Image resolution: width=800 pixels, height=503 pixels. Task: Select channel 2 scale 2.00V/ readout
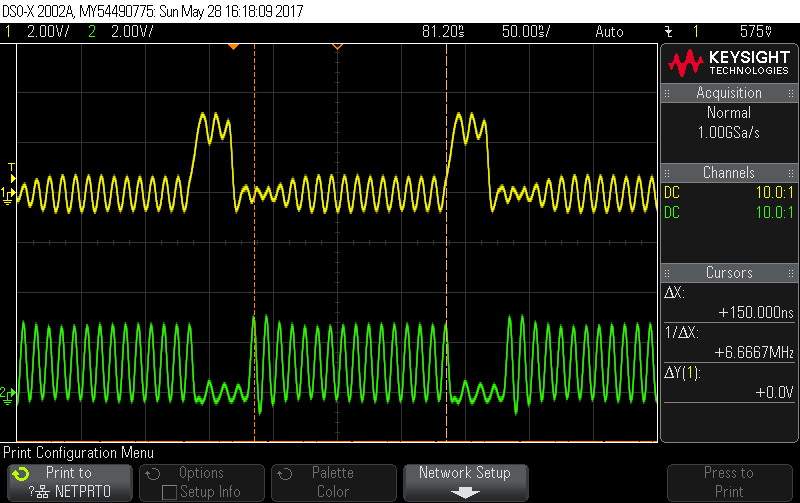[132, 32]
